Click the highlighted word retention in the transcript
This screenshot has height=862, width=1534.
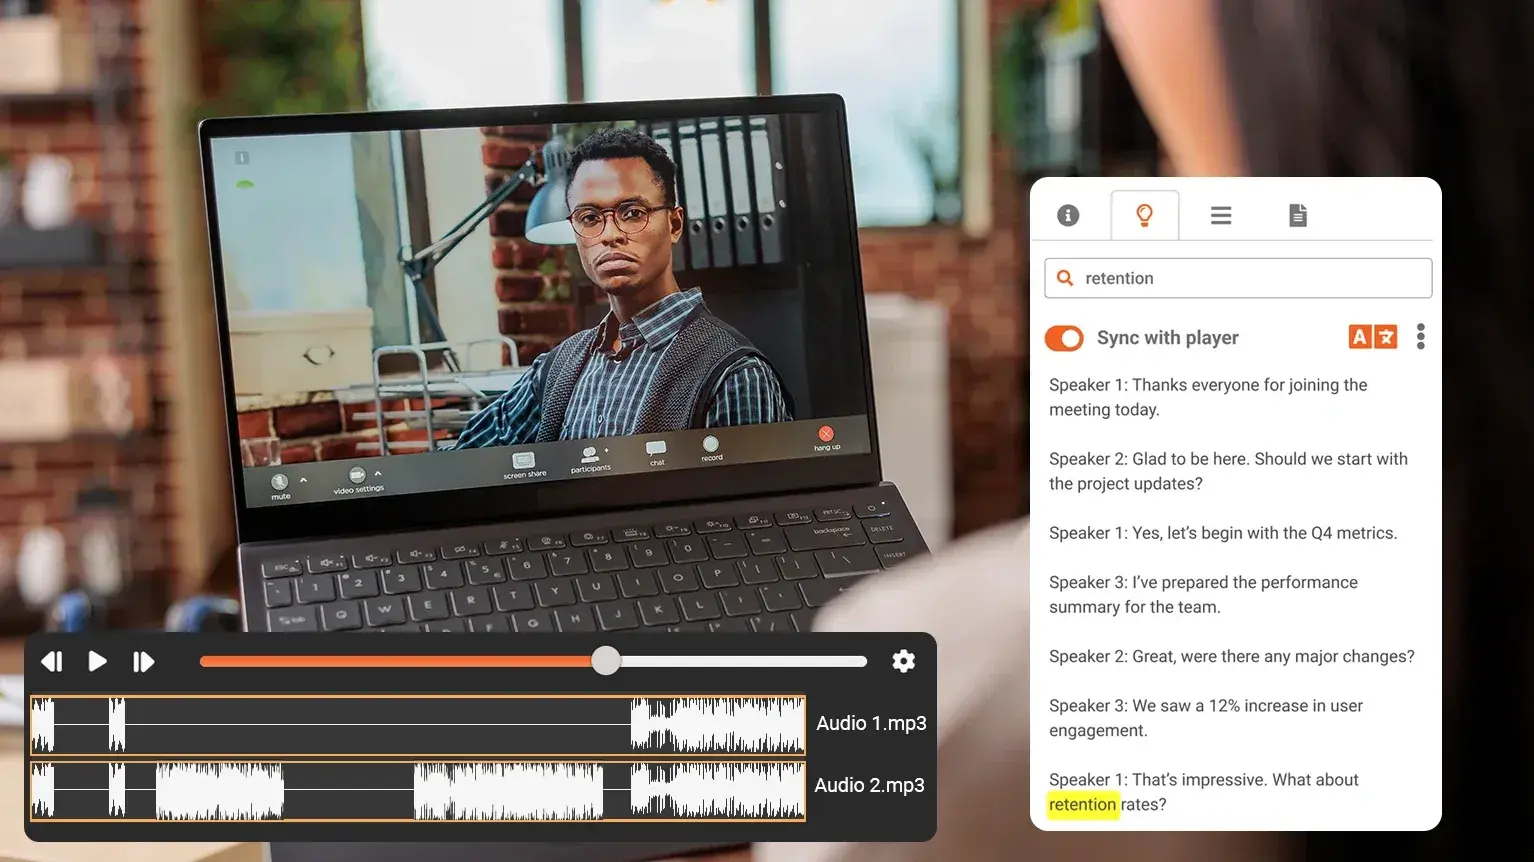pos(1083,804)
